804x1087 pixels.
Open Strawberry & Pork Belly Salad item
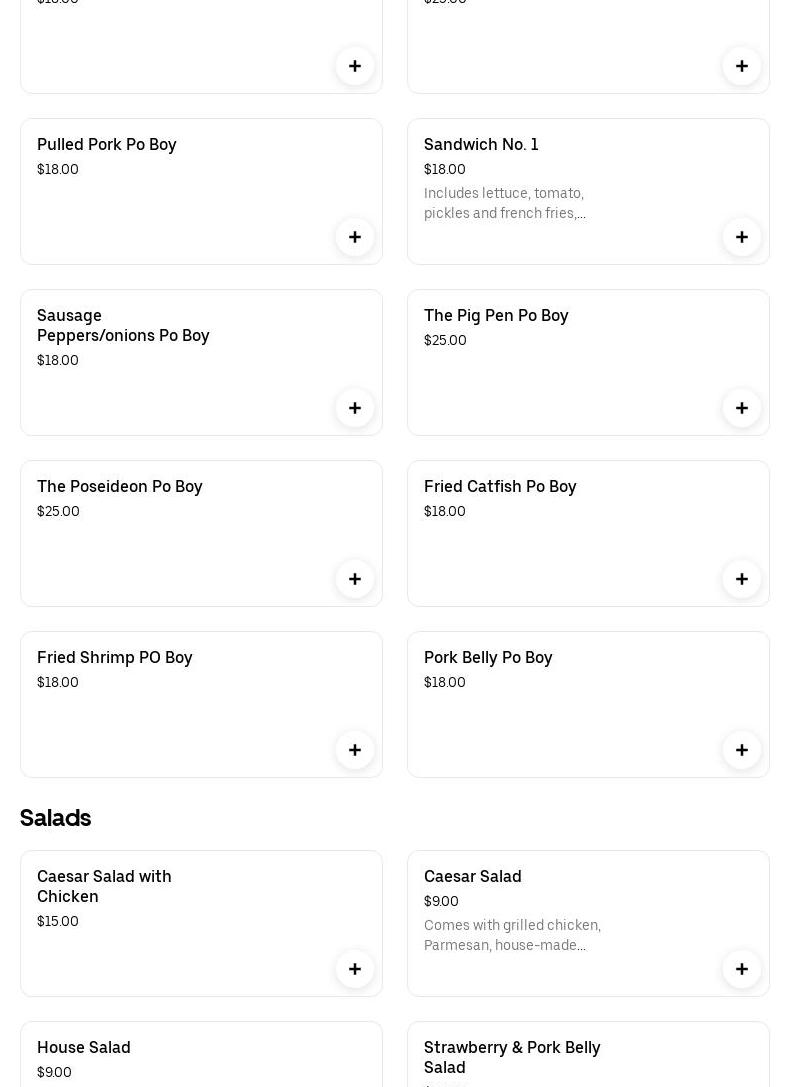[x=512, y=1056]
